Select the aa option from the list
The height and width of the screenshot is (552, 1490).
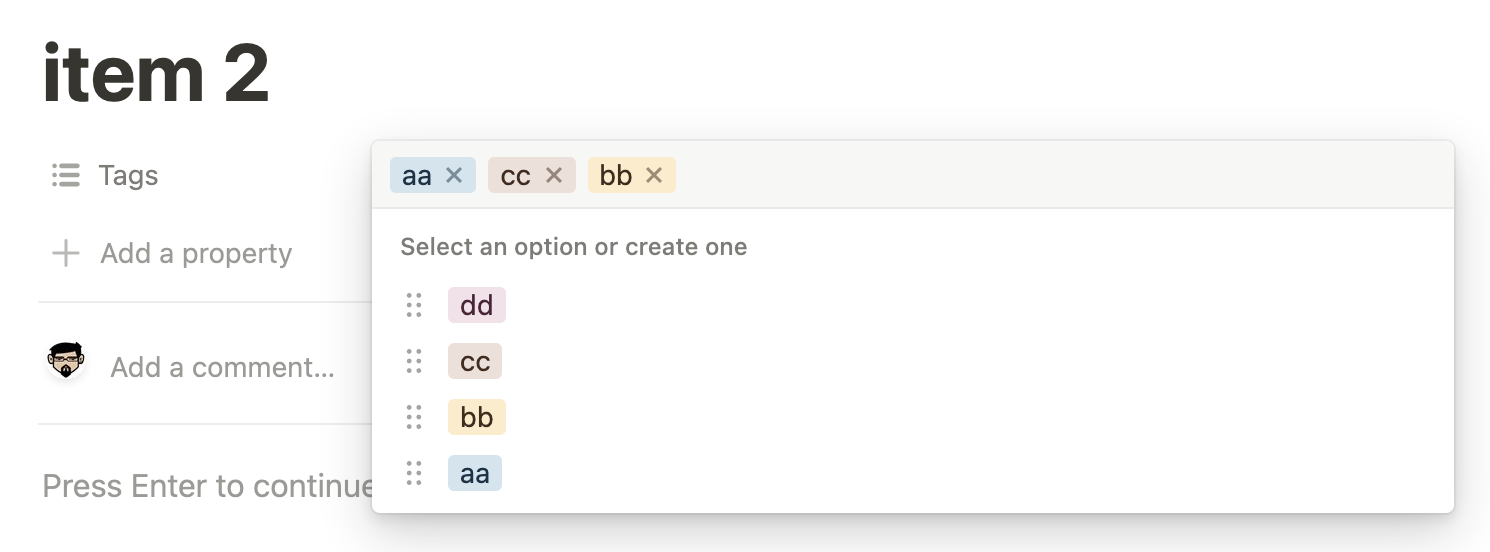[x=475, y=473]
